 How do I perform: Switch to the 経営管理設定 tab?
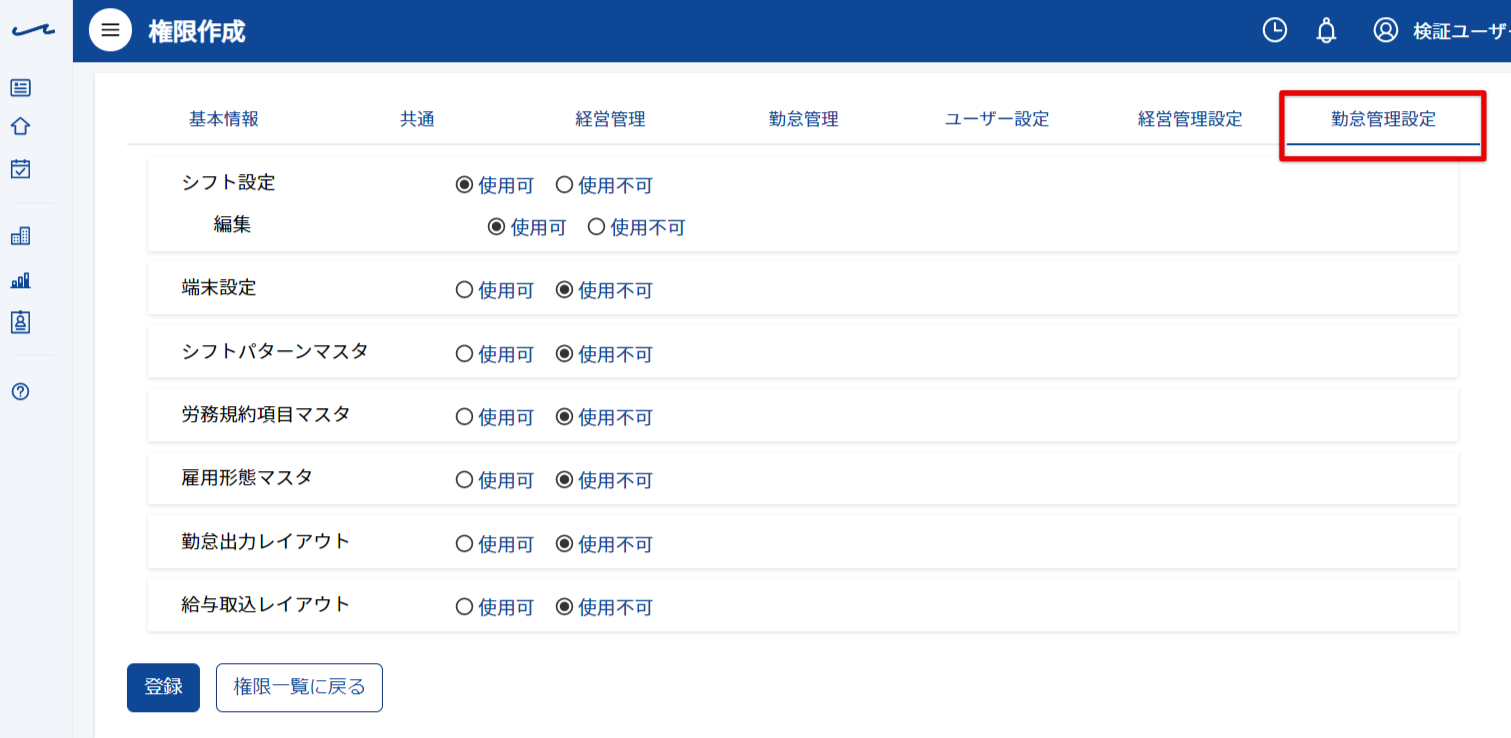[x=1190, y=119]
